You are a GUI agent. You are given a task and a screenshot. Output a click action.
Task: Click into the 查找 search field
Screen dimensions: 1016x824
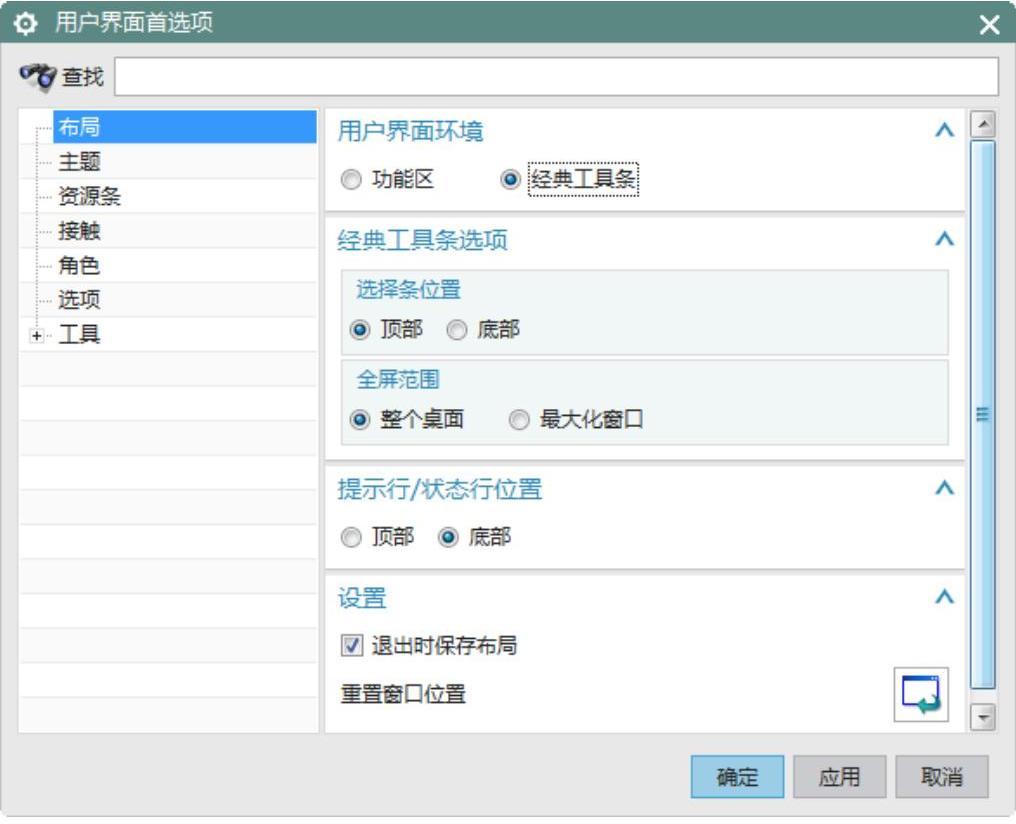pos(556,76)
